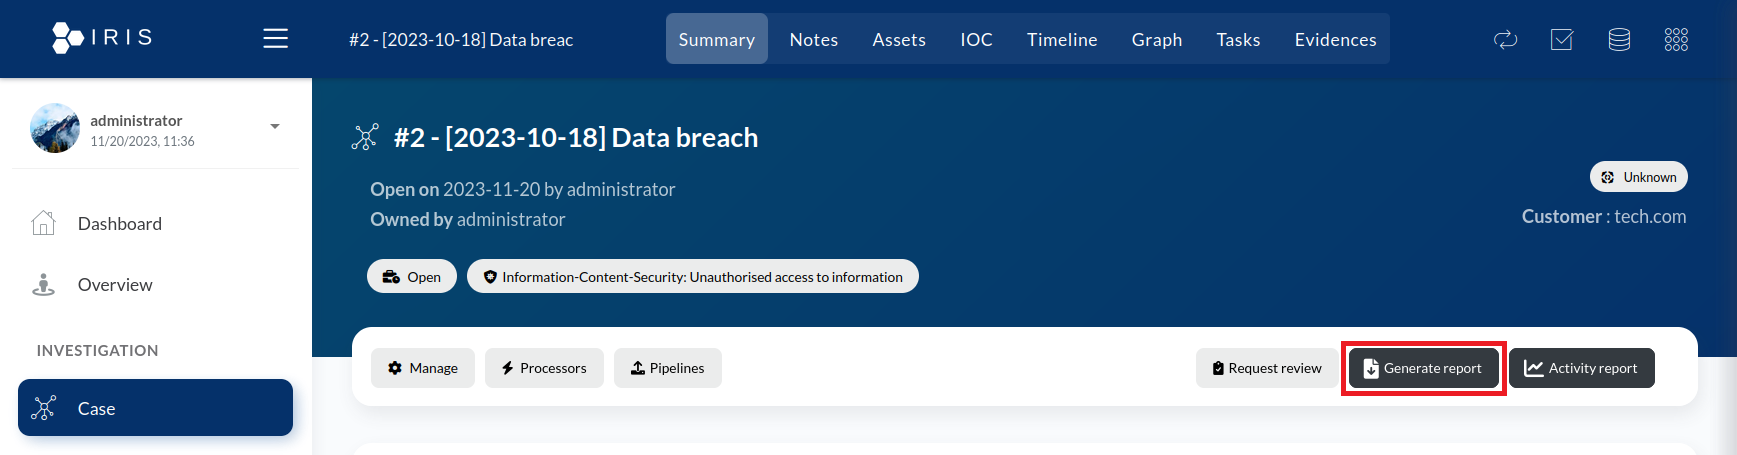Click the administrator avatar picture
The height and width of the screenshot is (455, 1737).
[55, 128]
